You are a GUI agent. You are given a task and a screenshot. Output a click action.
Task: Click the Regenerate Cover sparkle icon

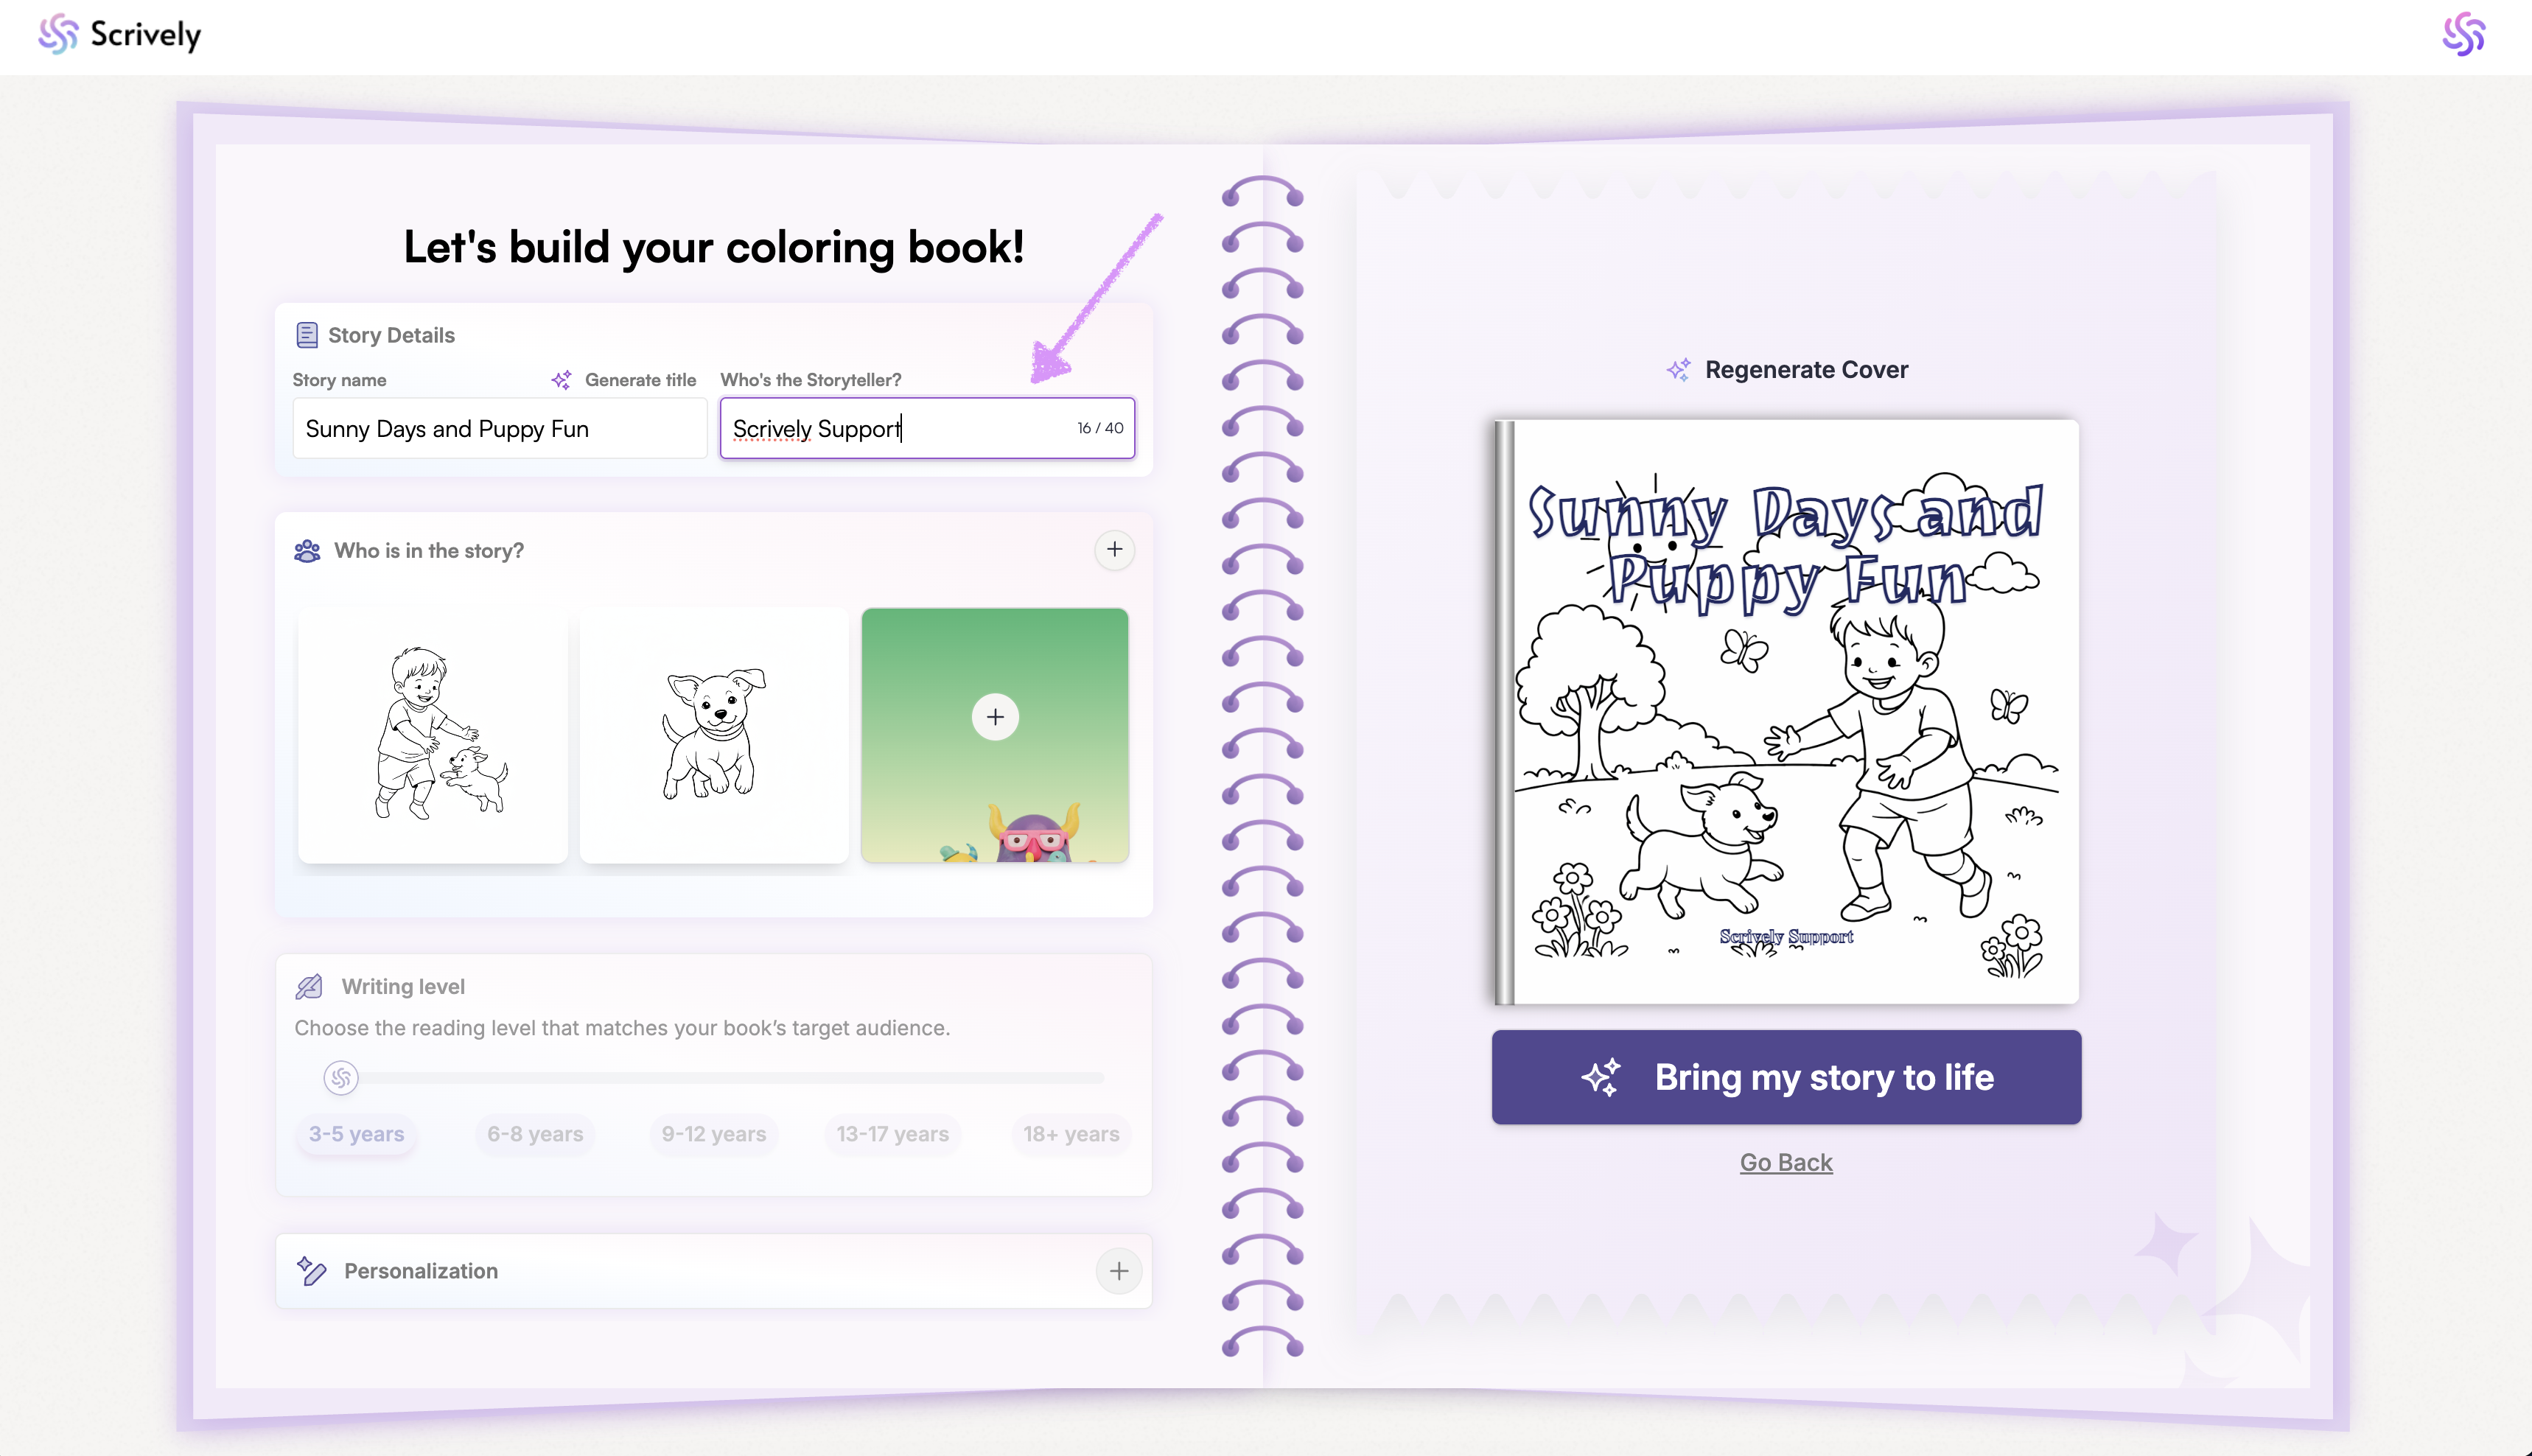click(1679, 370)
